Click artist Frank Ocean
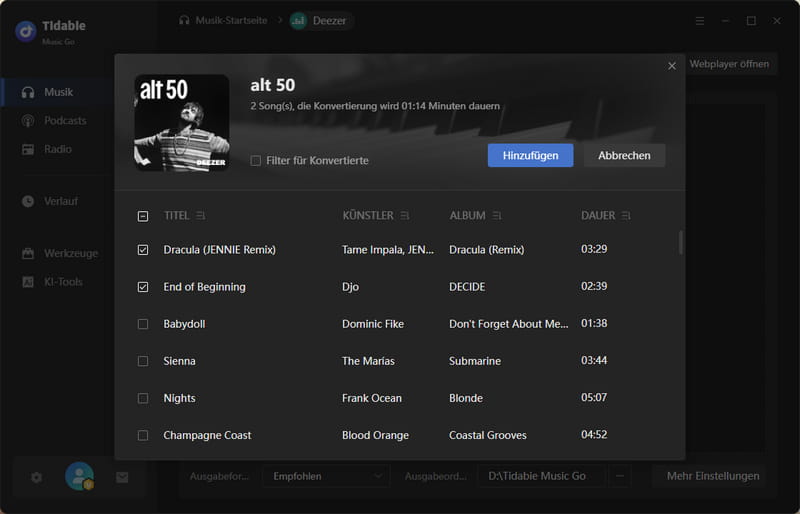 [x=371, y=398]
